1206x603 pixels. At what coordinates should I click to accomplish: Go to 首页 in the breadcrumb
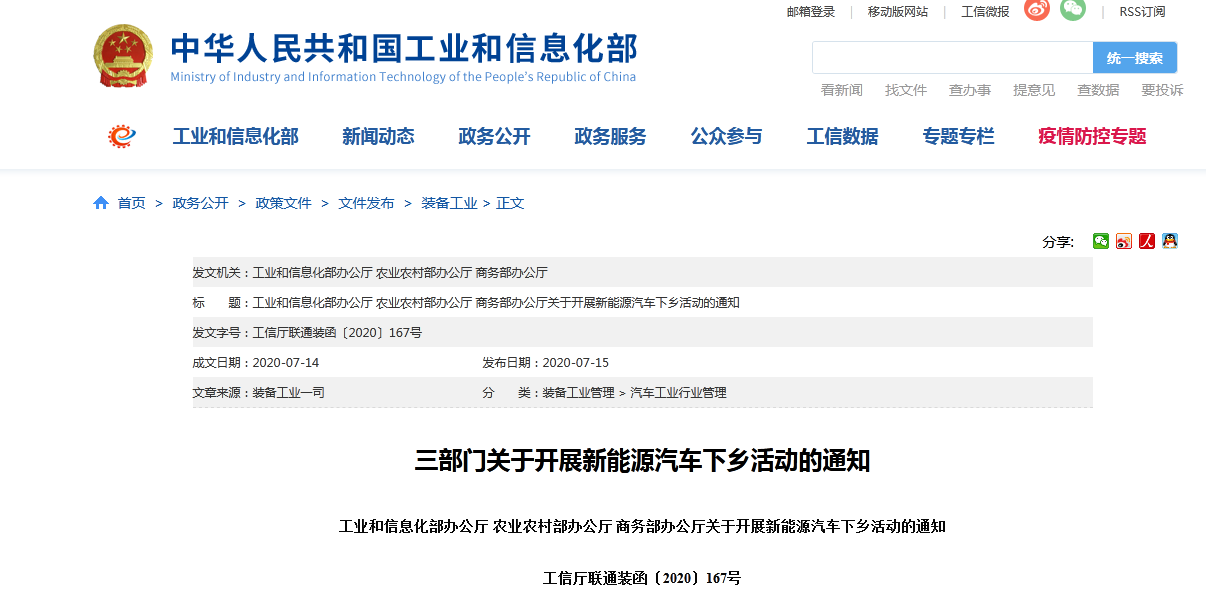coord(131,203)
